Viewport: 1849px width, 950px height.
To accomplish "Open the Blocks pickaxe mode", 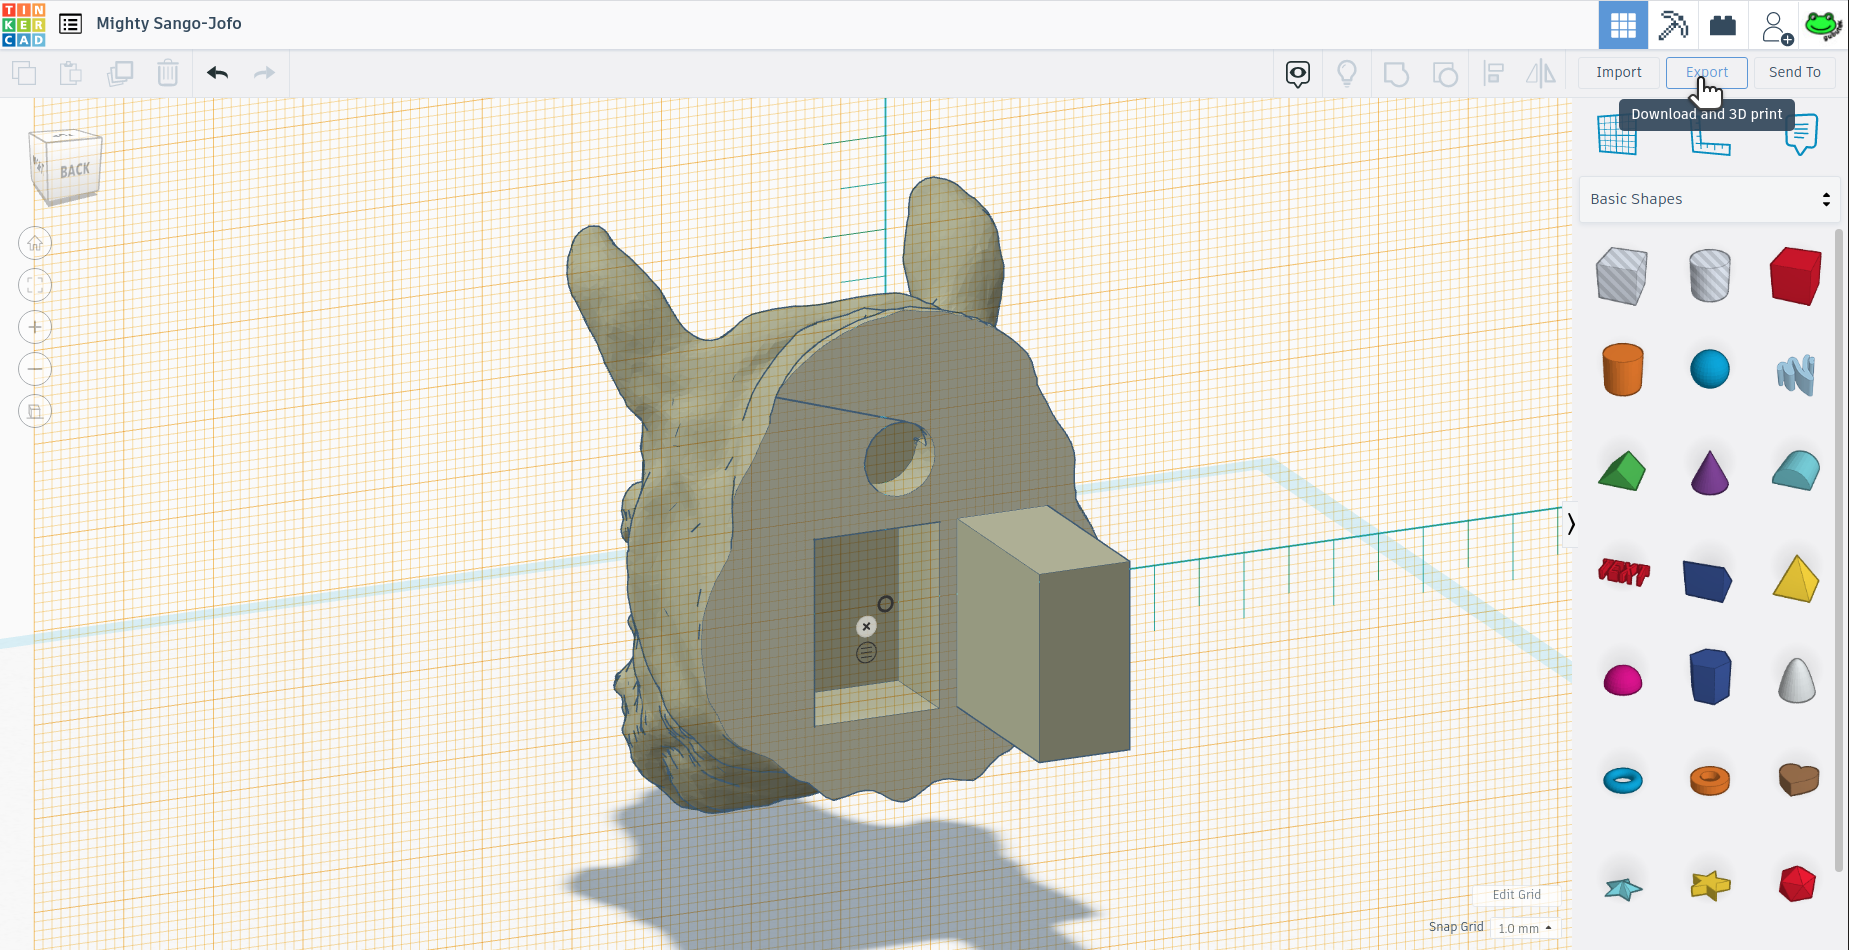I will 1673,25.
